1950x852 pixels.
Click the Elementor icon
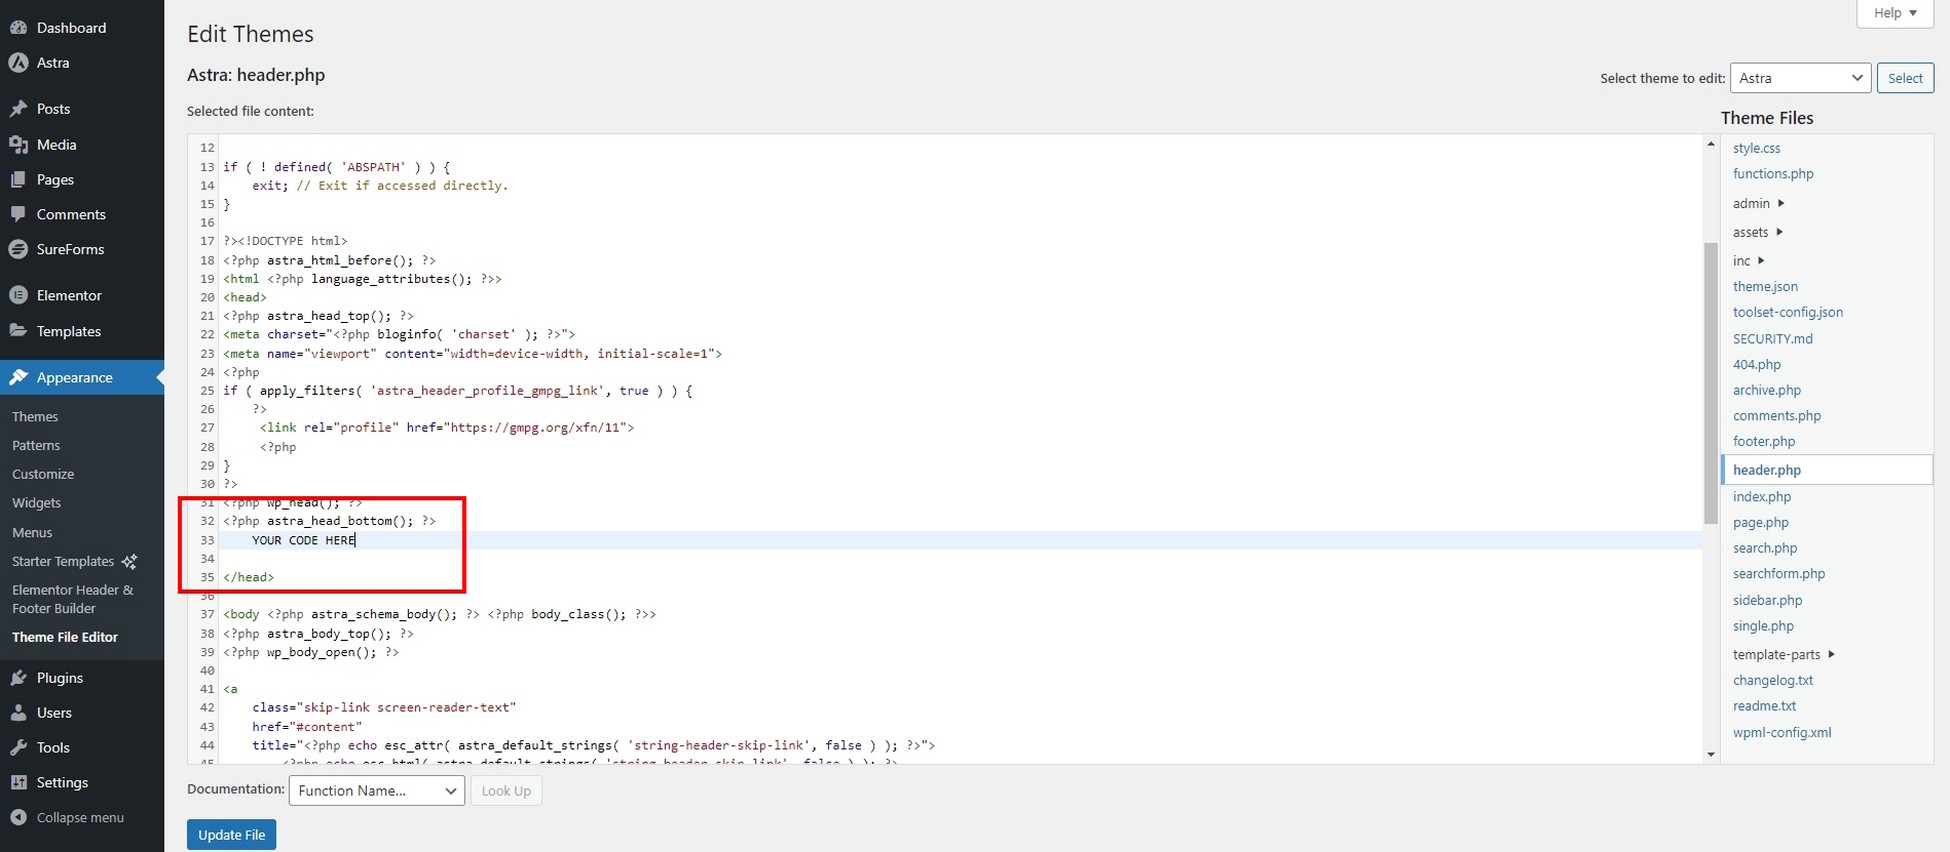click(x=18, y=296)
